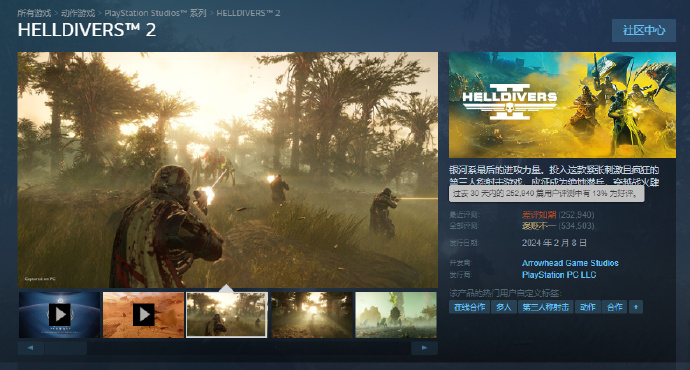This screenshot has width=690, height=370.
Task: Play the desert trailer video thumbnail
Action: tap(143, 315)
